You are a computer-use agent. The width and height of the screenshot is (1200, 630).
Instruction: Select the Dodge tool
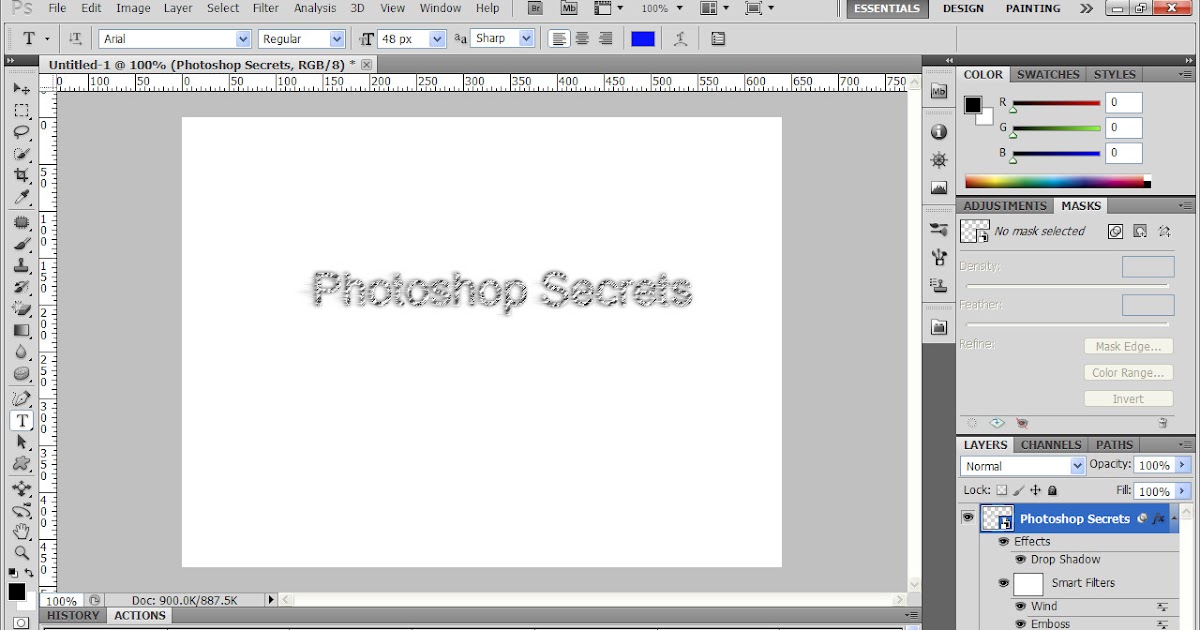[x=21, y=374]
